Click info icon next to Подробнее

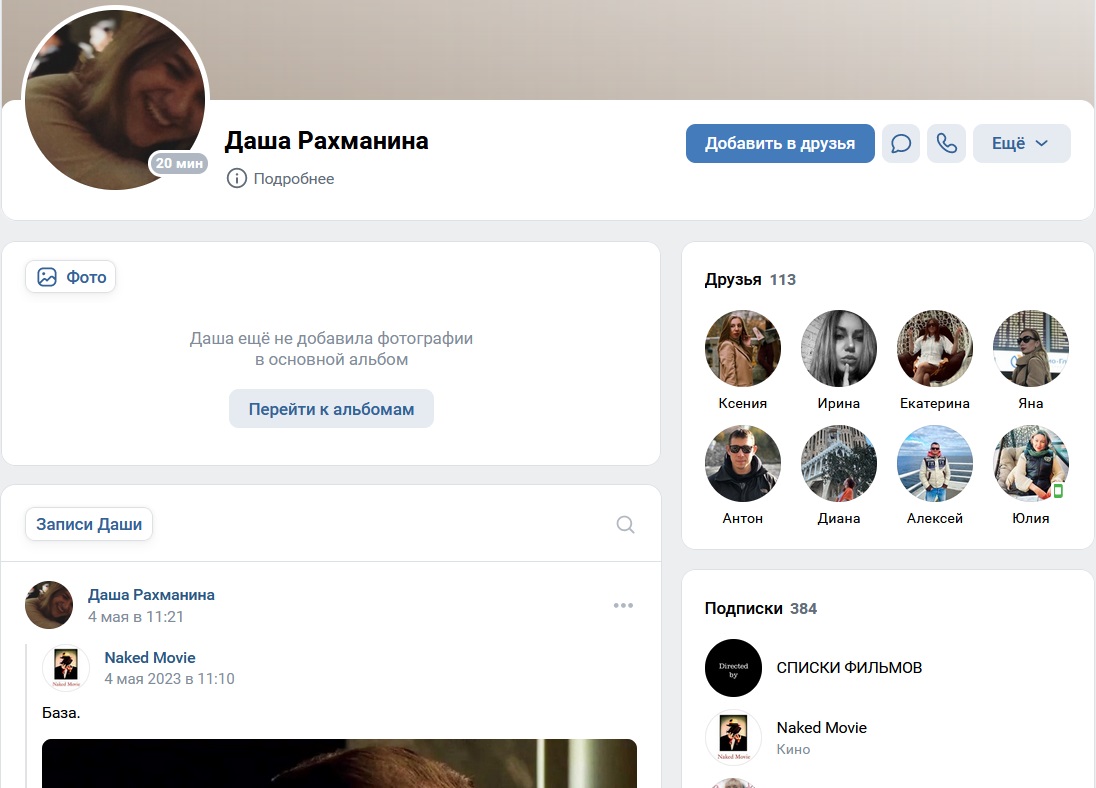click(x=236, y=178)
